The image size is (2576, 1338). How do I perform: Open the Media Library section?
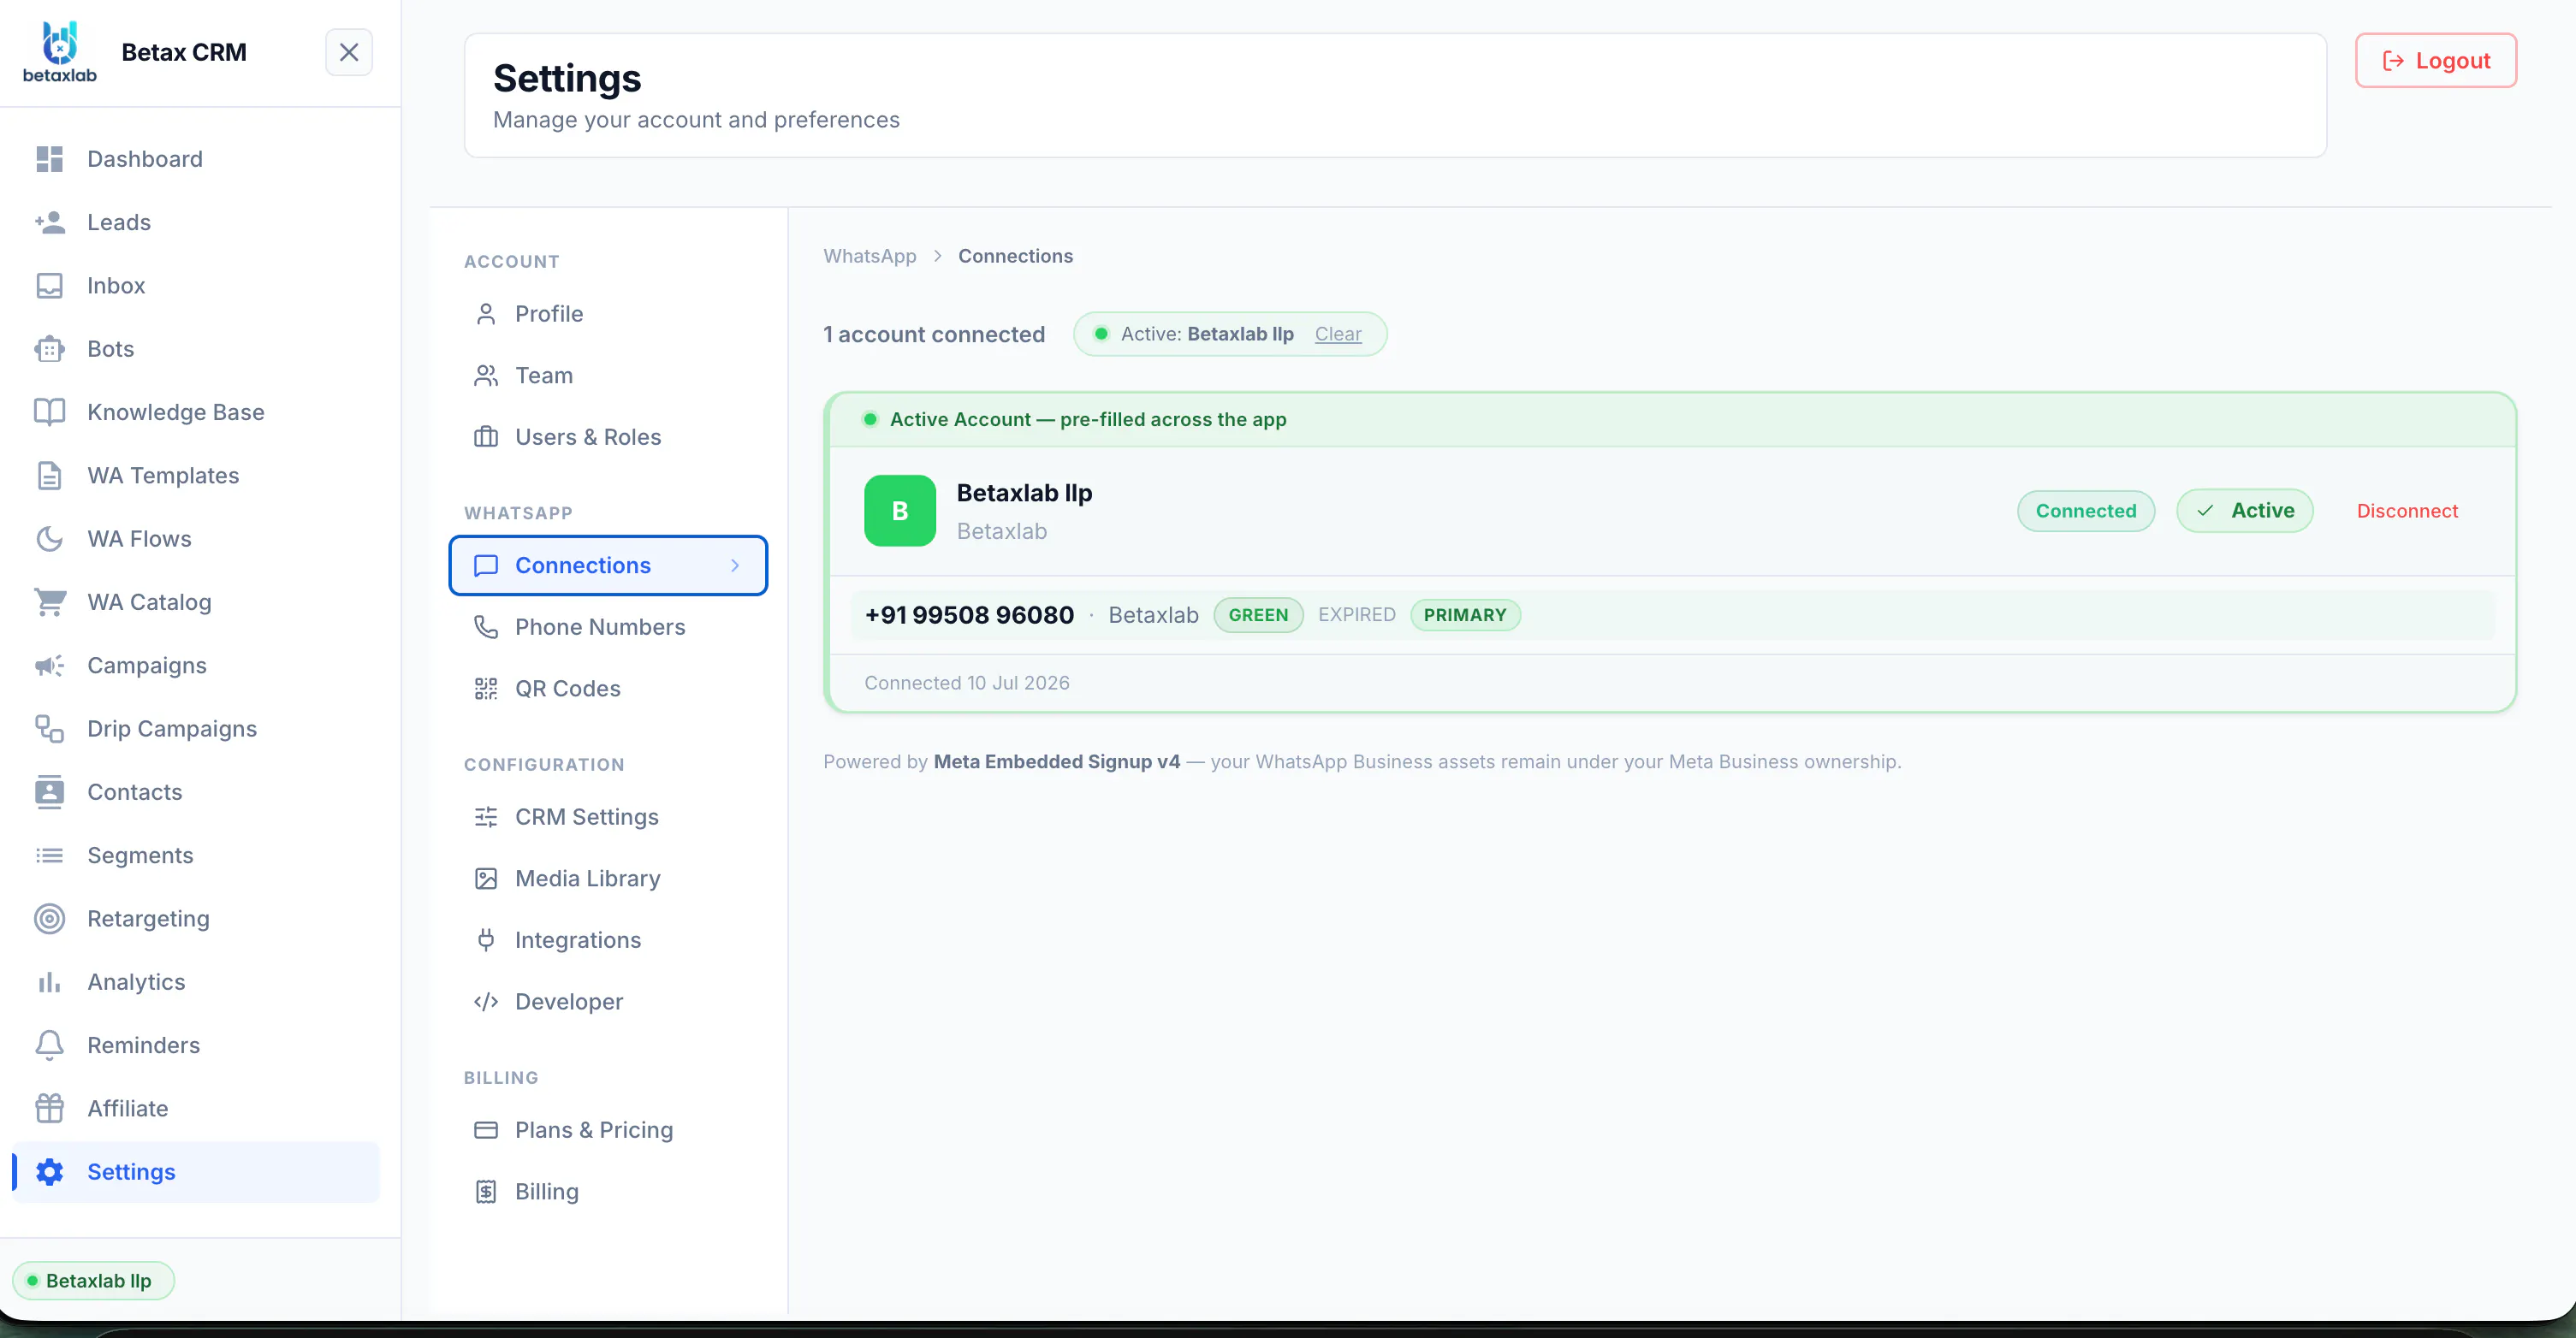click(608, 878)
